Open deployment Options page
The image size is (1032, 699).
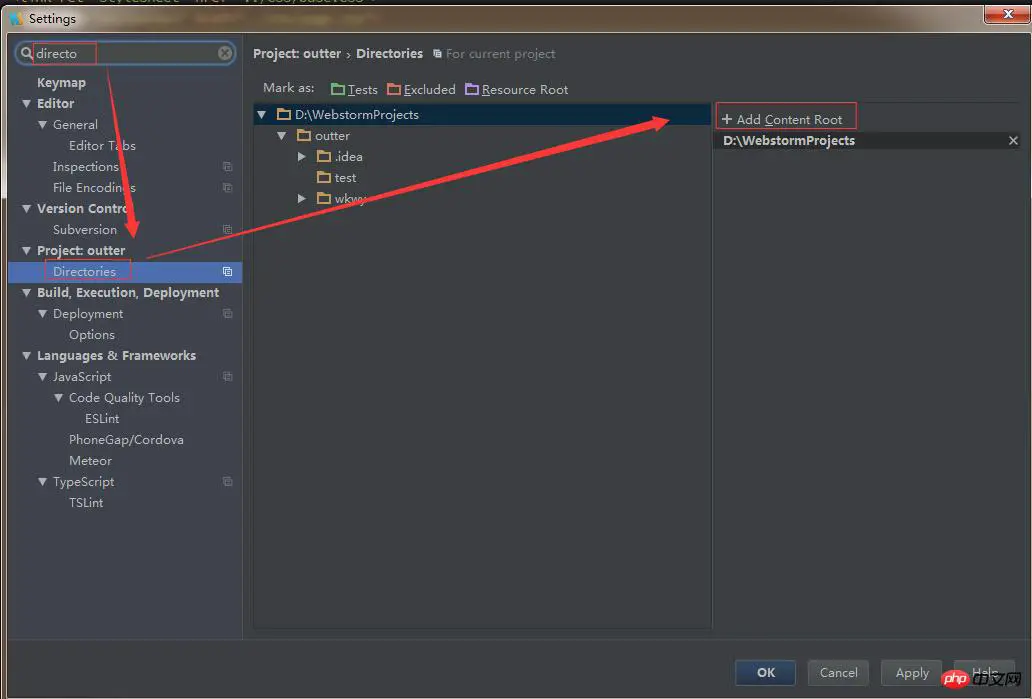91,335
